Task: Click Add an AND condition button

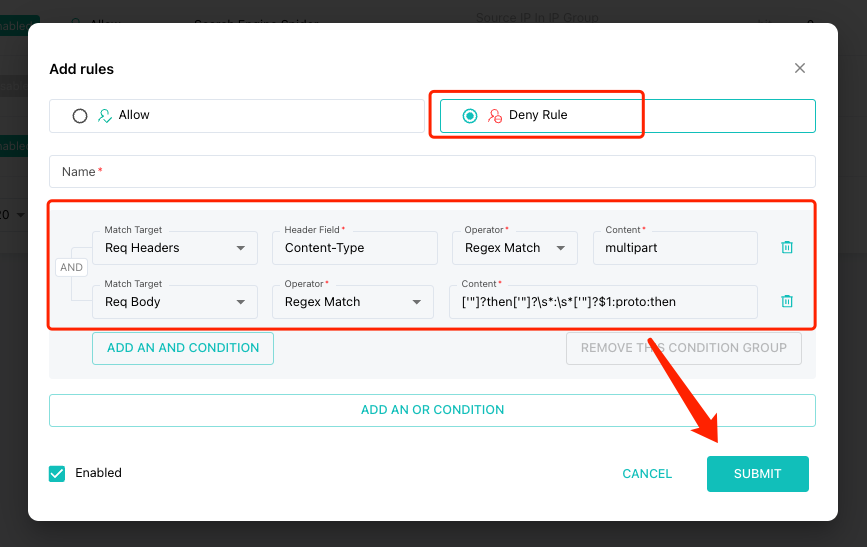Action: (183, 348)
